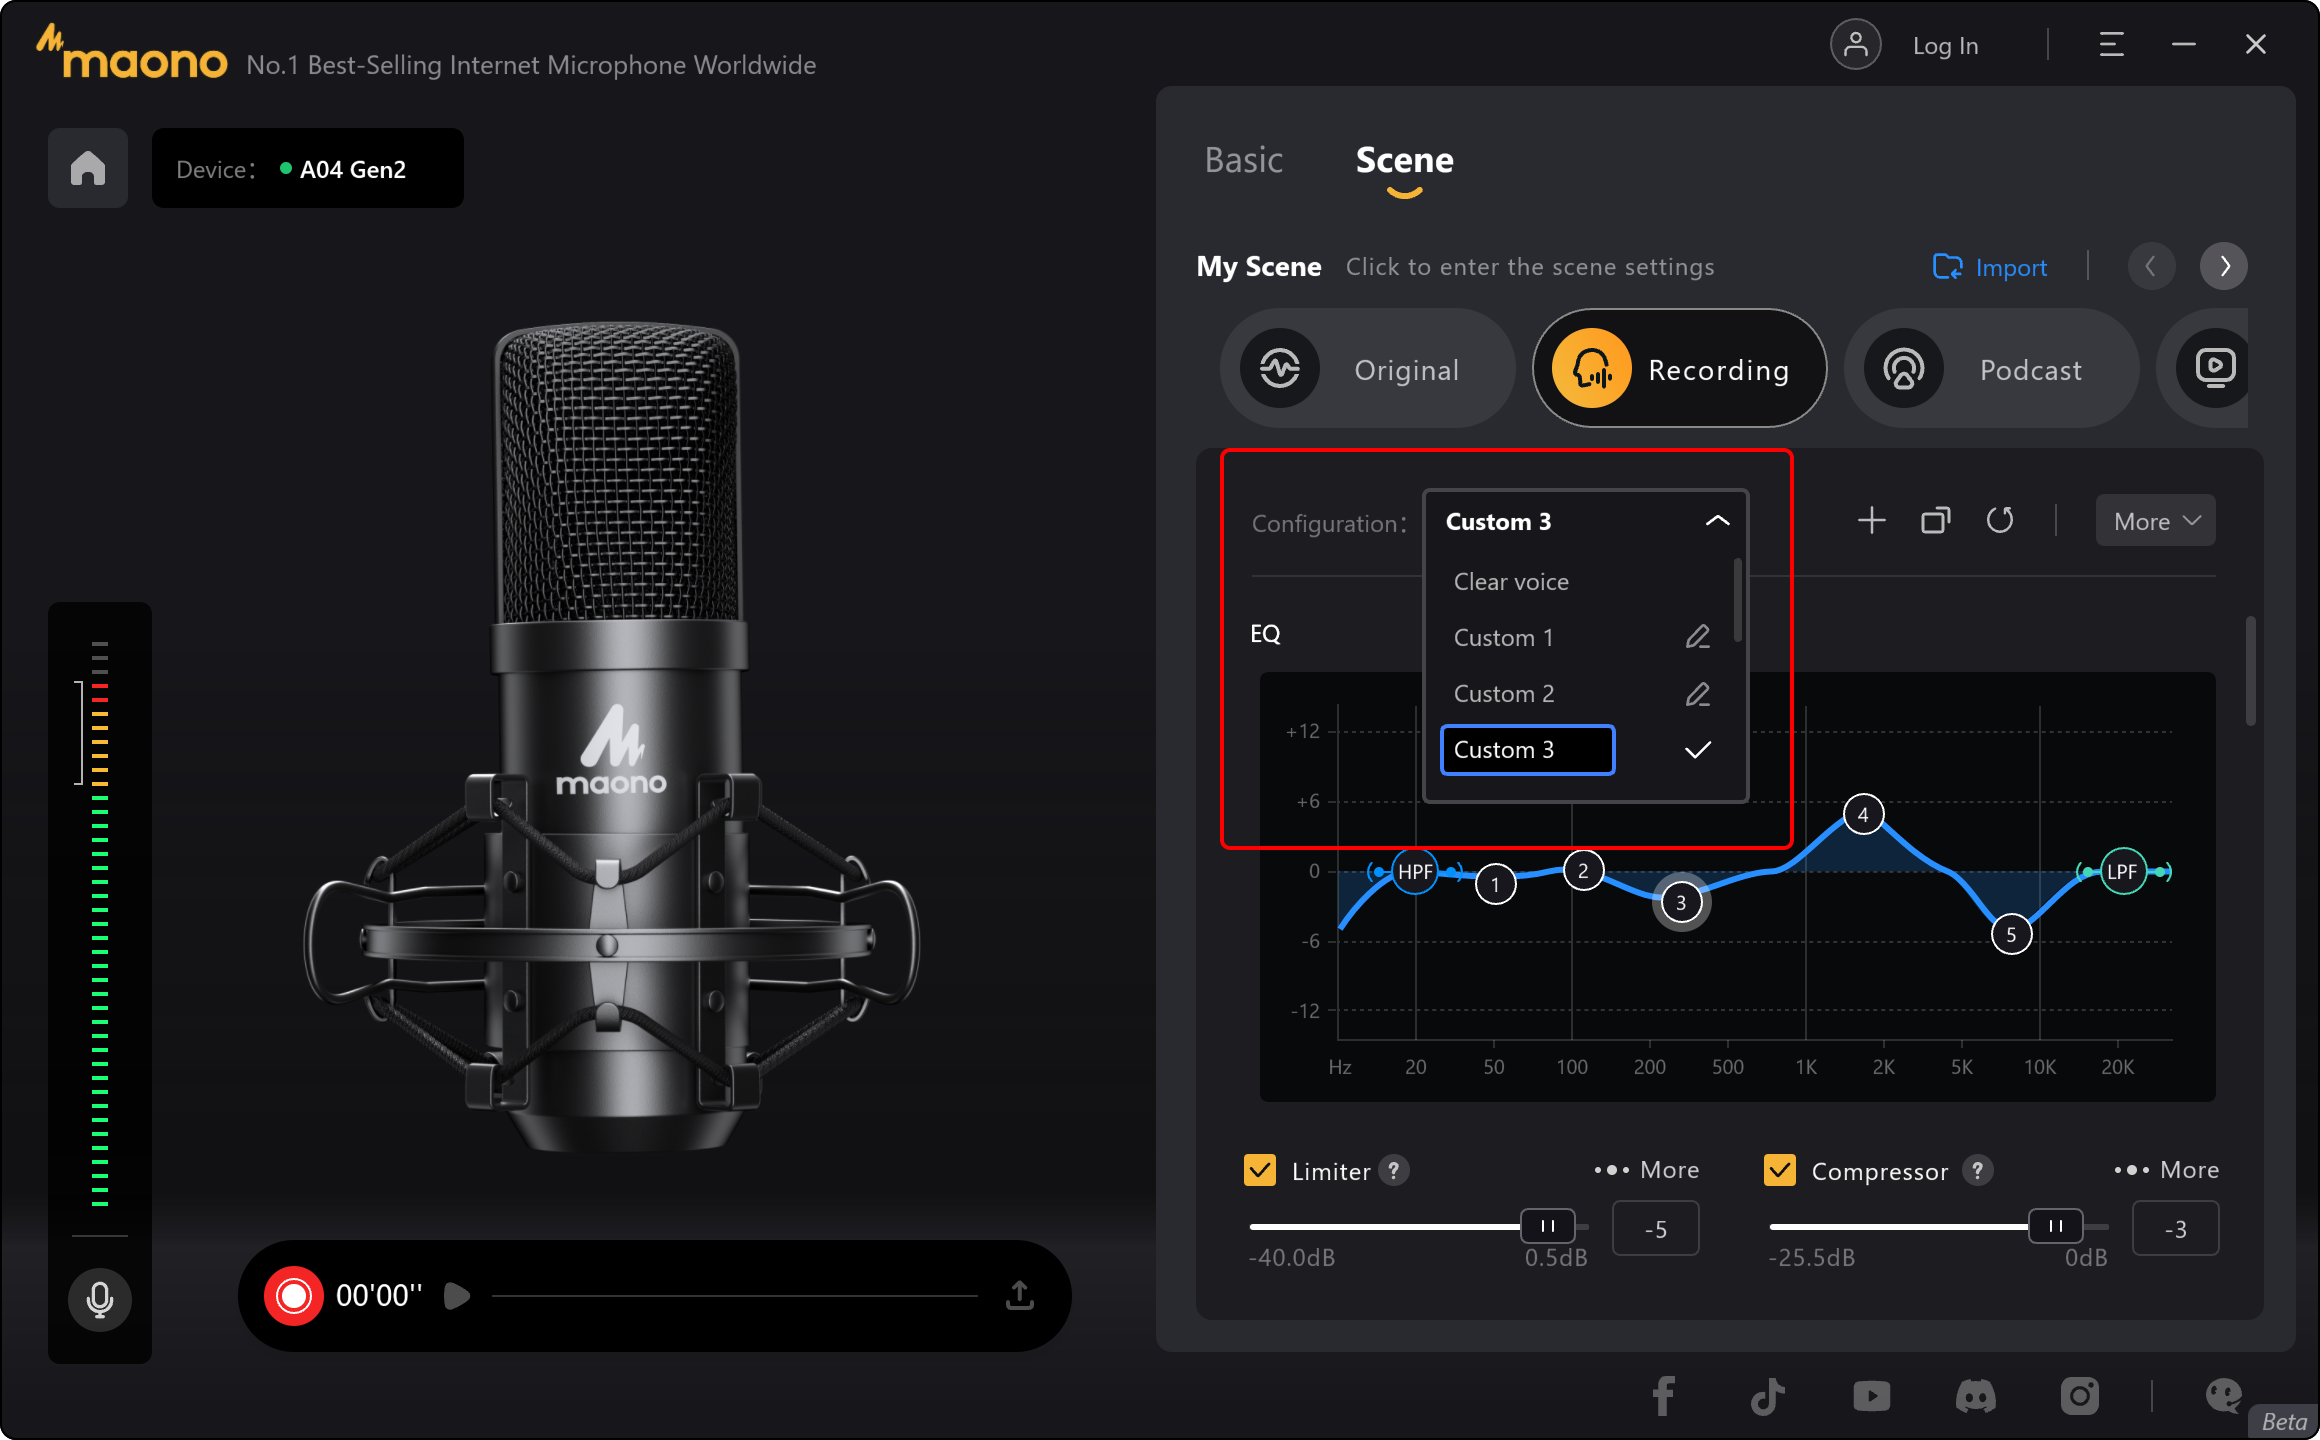The width and height of the screenshot is (2320, 1440).
Task: Show Compressor help question mark
Action: tap(1976, 1169)
